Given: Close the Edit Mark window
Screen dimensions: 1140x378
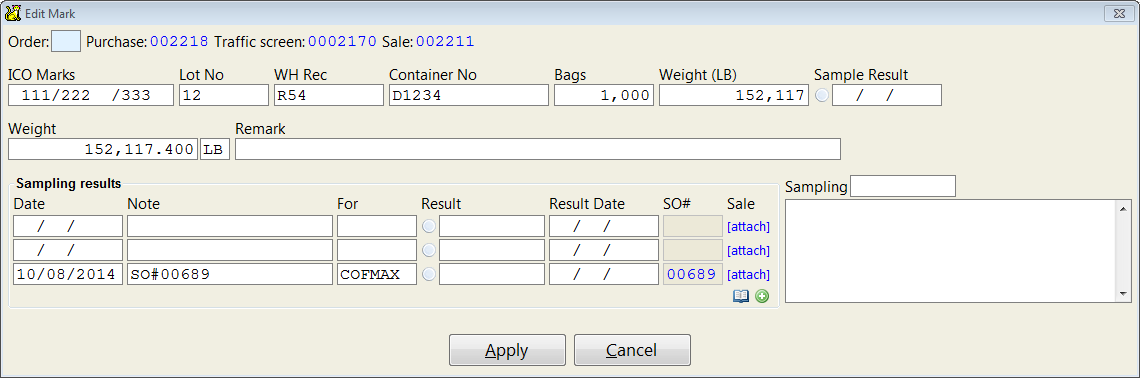Looking at the screenshot, I should 1119,12.
